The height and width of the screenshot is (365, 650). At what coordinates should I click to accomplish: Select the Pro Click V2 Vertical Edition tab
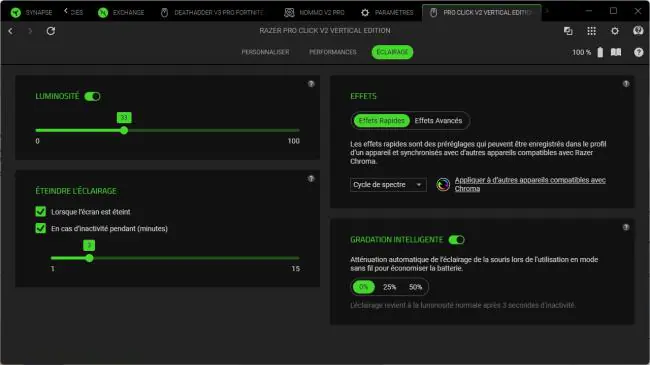(482, 12)
